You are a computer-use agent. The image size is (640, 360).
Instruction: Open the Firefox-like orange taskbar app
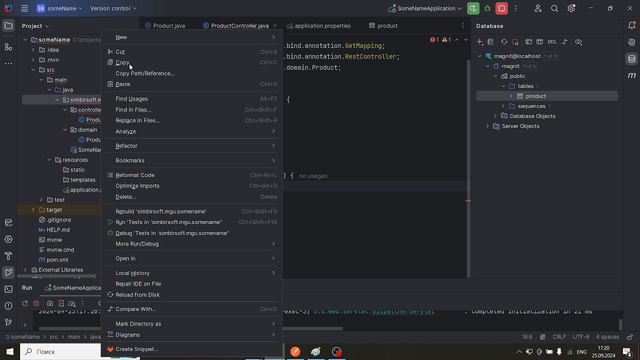(295, 351)
